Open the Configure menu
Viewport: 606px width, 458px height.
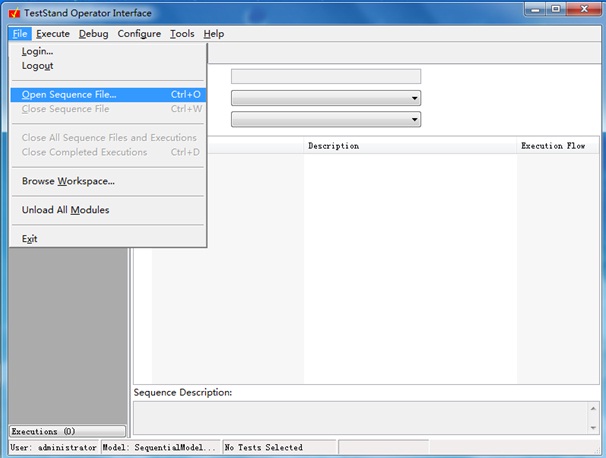(x=139, y=34)
